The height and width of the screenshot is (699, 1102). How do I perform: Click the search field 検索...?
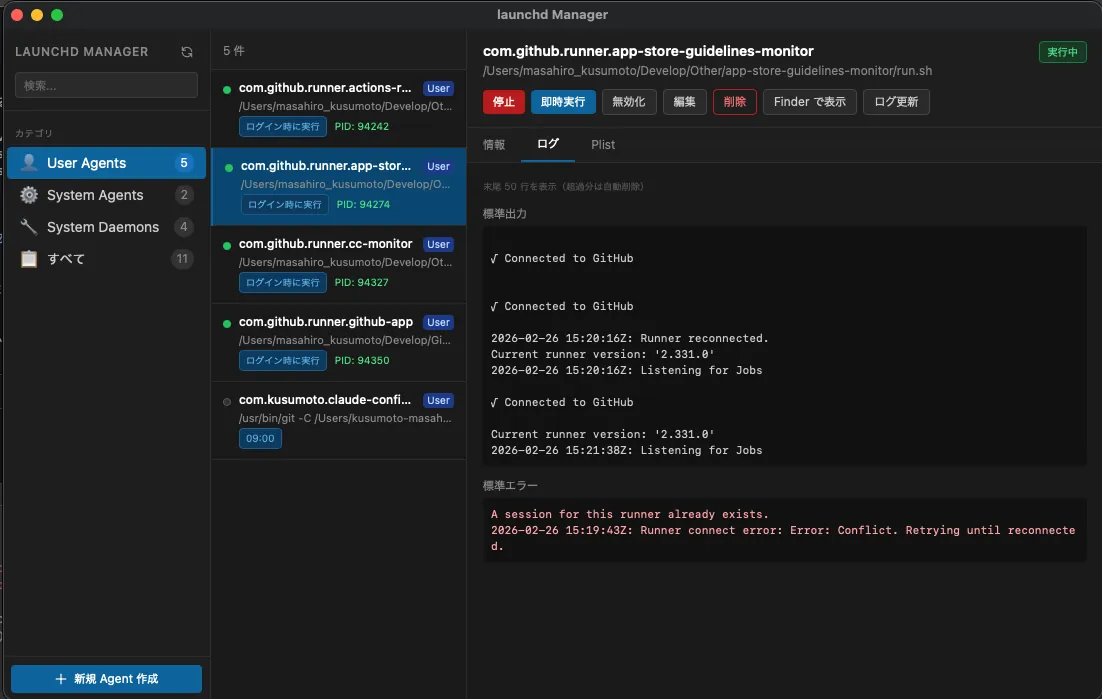(x=106, y=85)
